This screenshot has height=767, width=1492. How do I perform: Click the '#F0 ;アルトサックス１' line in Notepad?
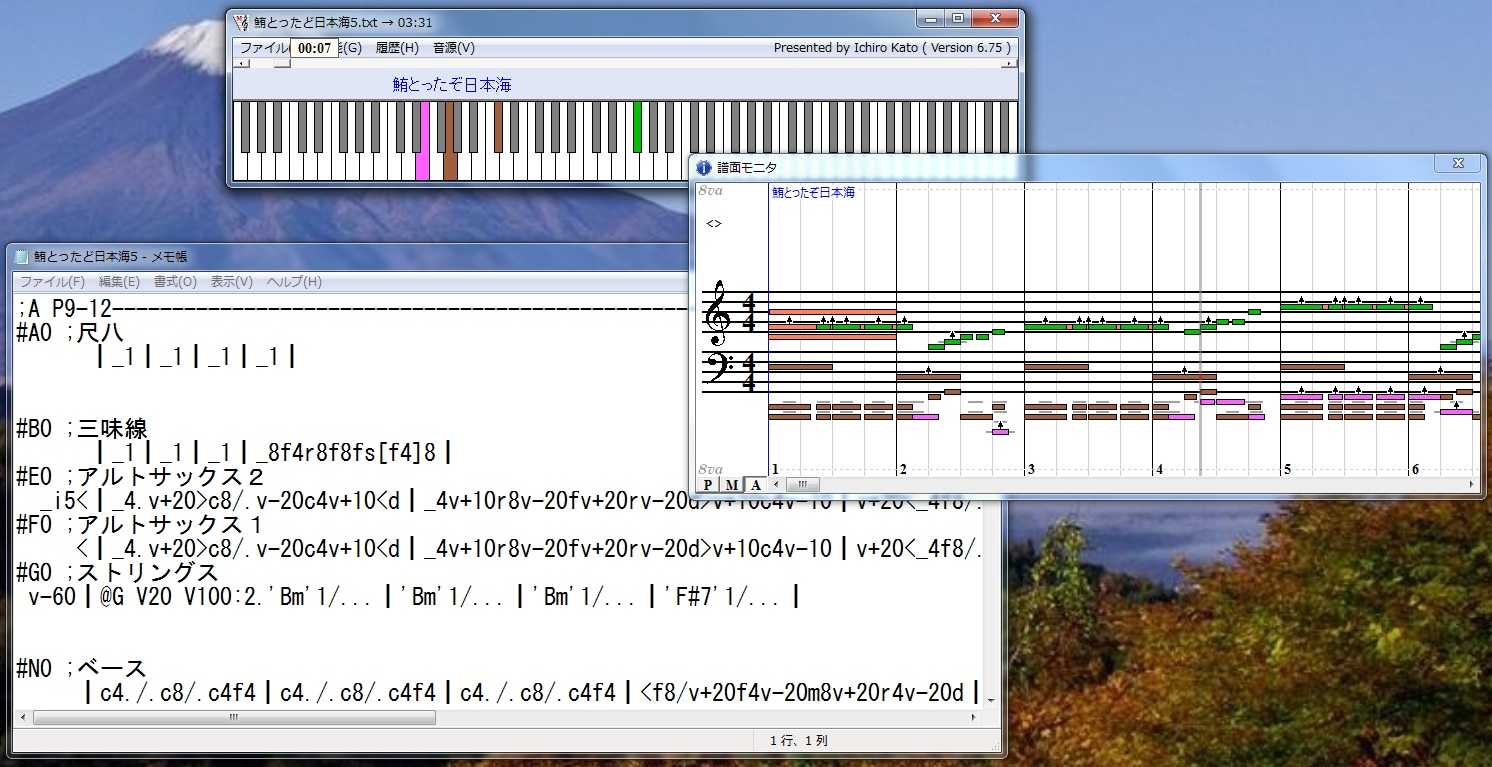tap(142, 525)
